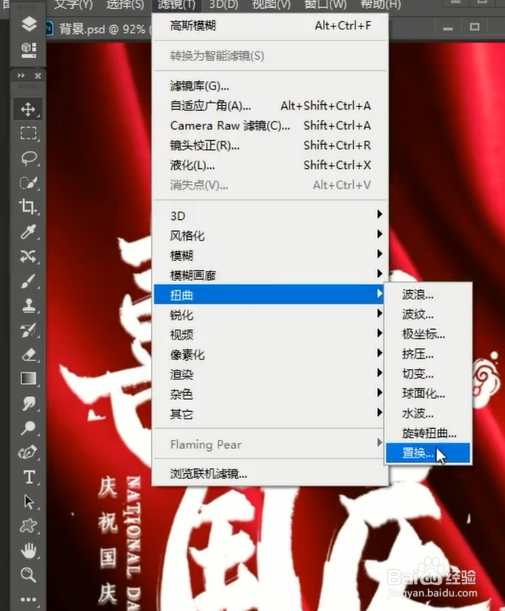
Task: Expand the 模糊画廊 submenu
Action: click(270, 275)
